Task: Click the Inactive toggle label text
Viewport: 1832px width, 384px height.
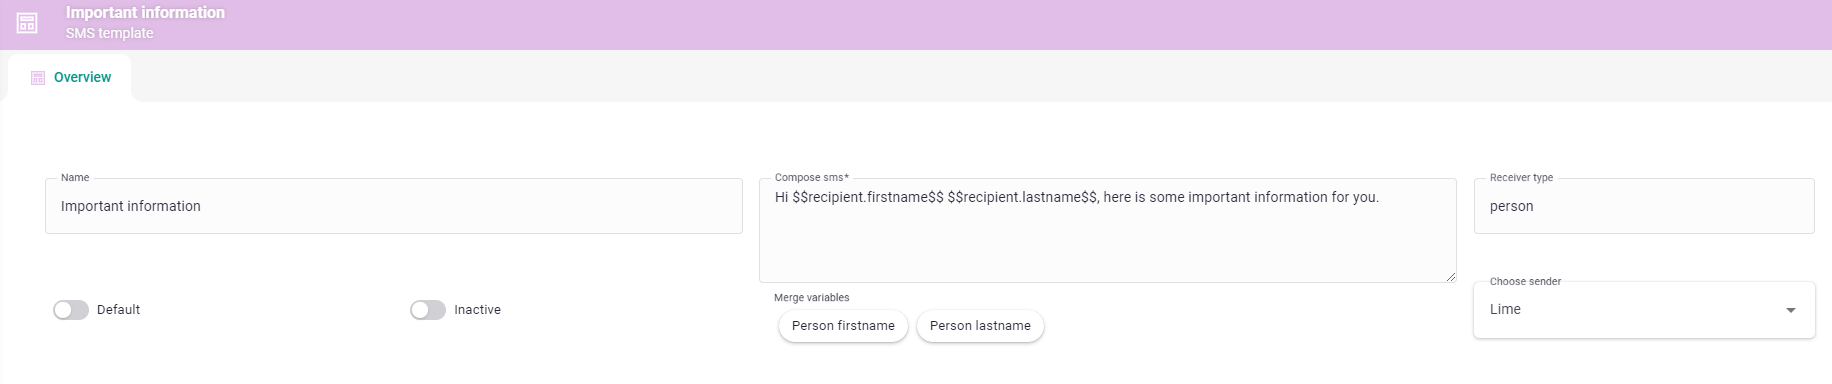Action: pyautogui.click(x=477, y=310)
